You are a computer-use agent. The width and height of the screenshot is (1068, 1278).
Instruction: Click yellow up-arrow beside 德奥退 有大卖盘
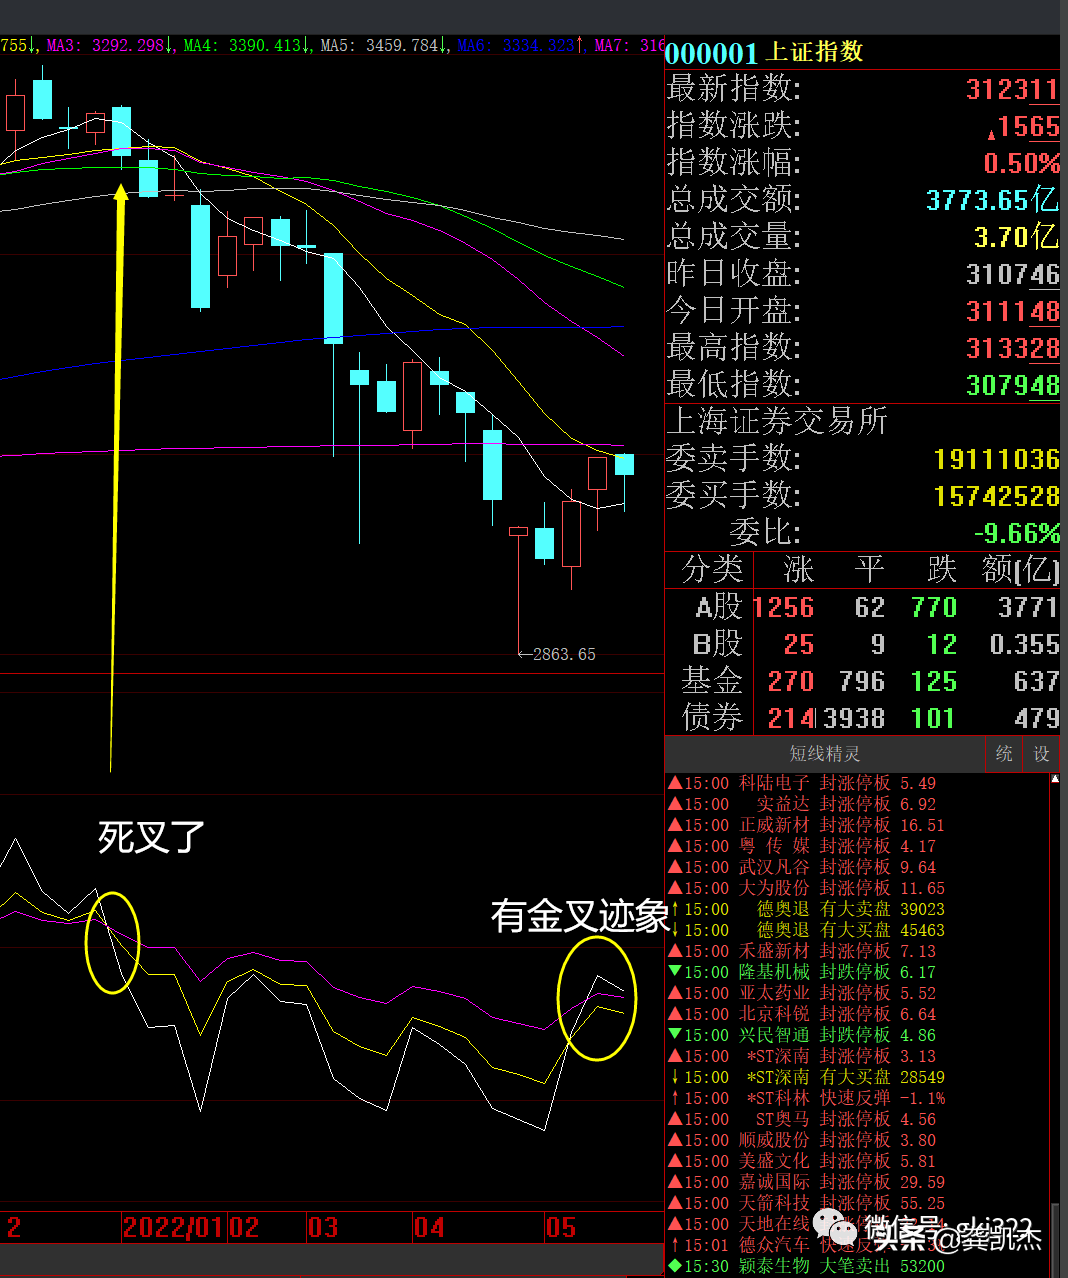click(x=675, y=909)
